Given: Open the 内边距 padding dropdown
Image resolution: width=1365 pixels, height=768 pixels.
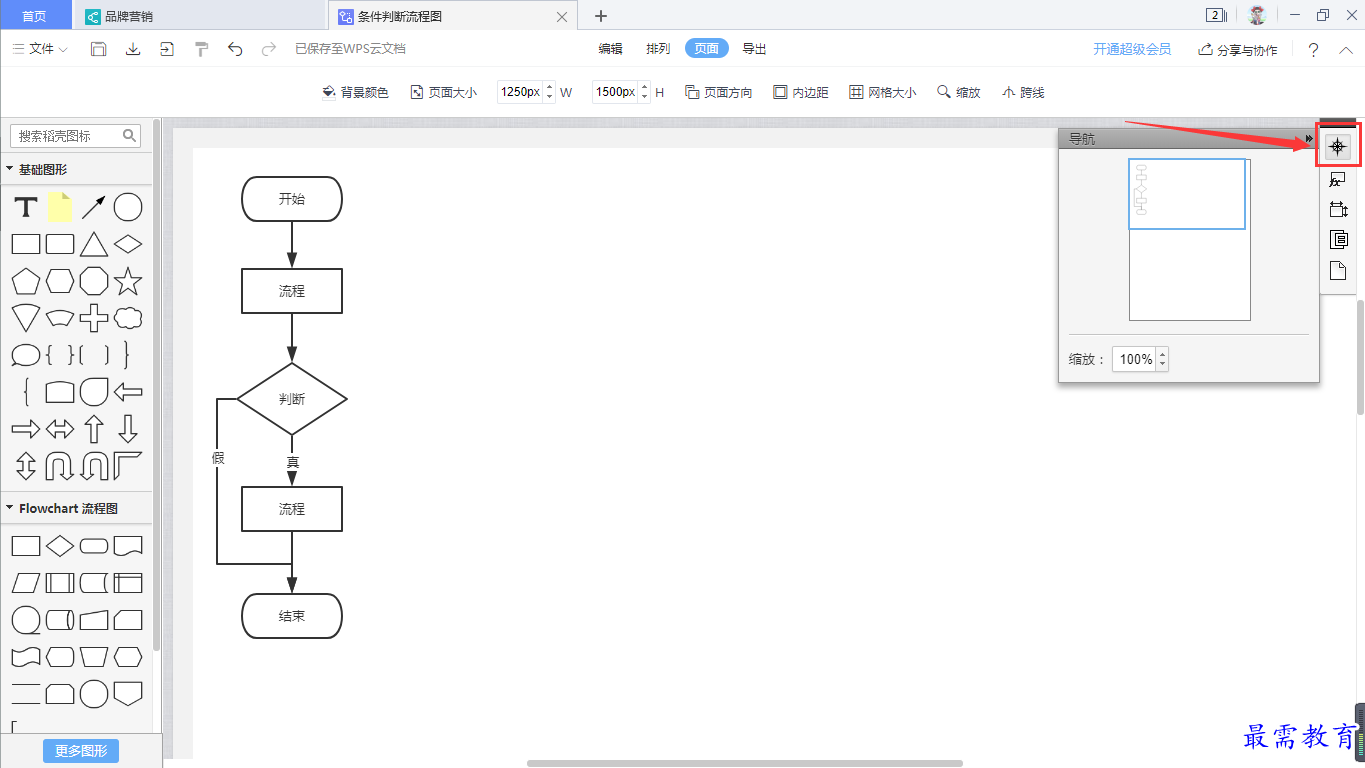Looking at the screenshot, I should point(801,92).
